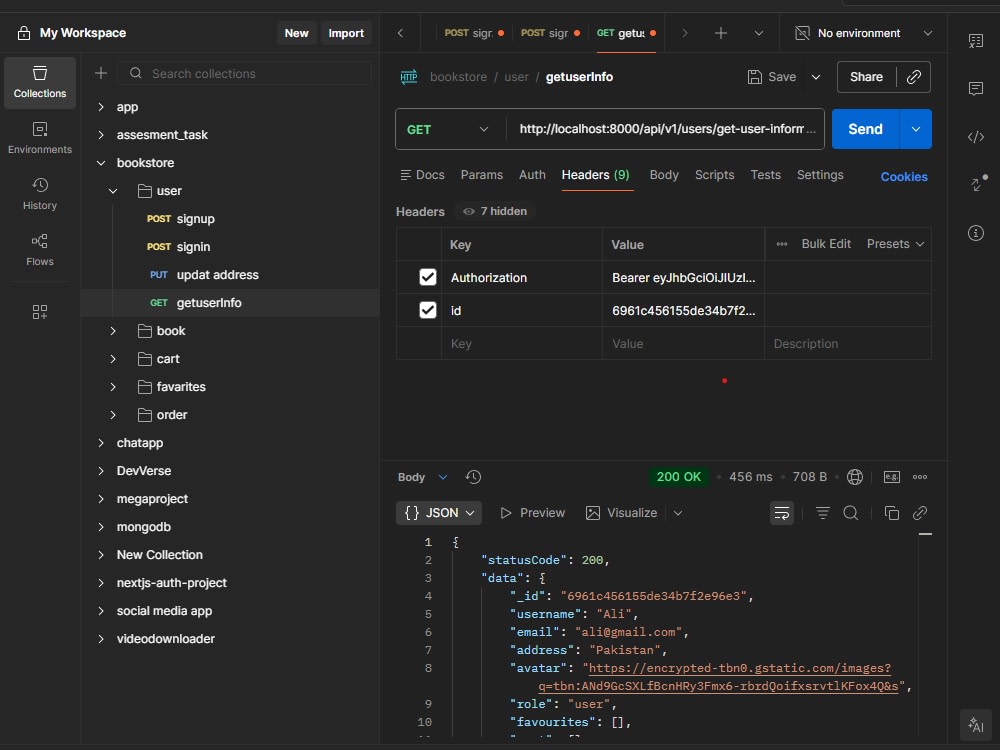Image resolution: width=1000 pixels, height=750 pixels.
Task: Open the documentation icon in the right sidebar
Action: [976, 41]
